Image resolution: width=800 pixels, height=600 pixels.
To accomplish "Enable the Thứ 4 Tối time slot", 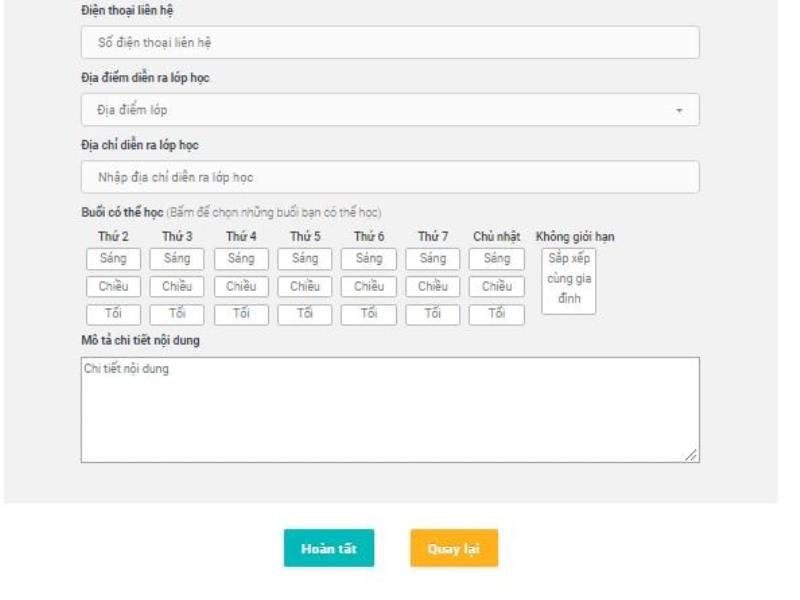I will click(x=241, y=314).
